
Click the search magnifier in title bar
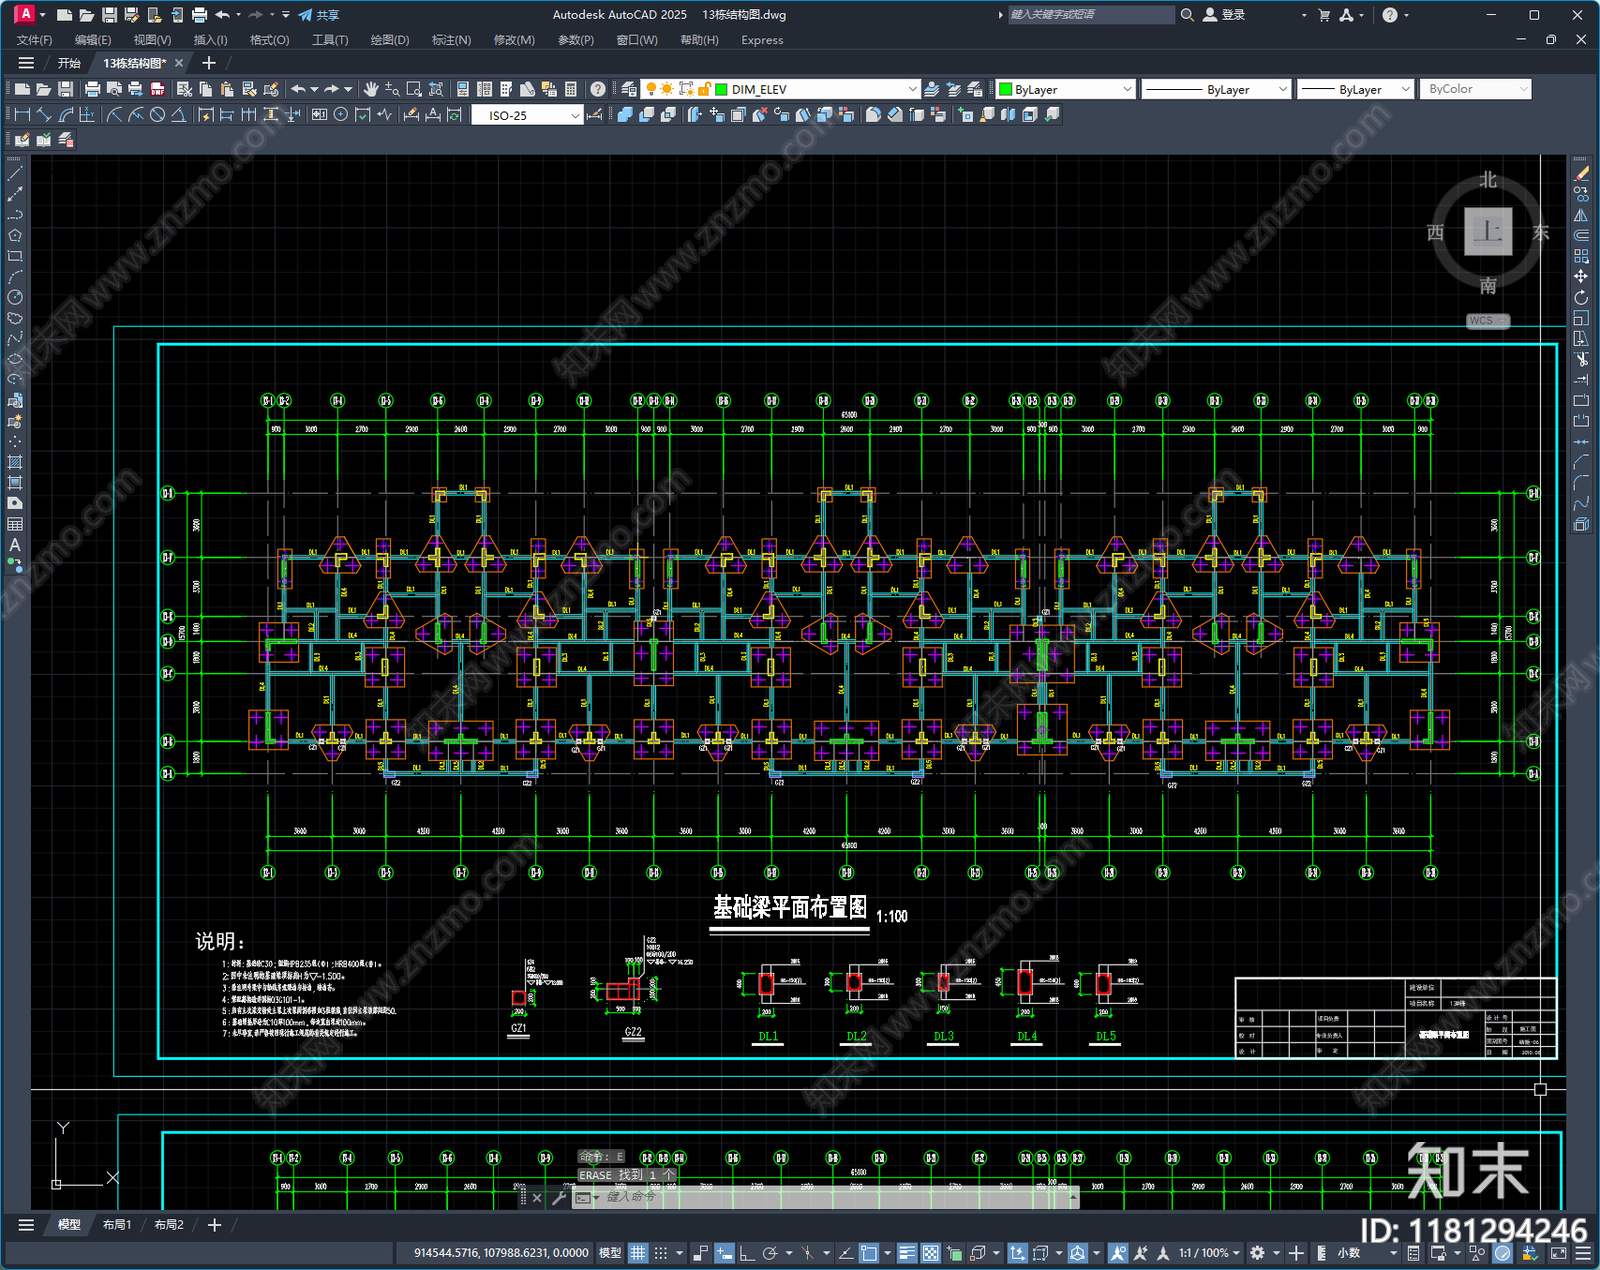(x=1187, y=15)
